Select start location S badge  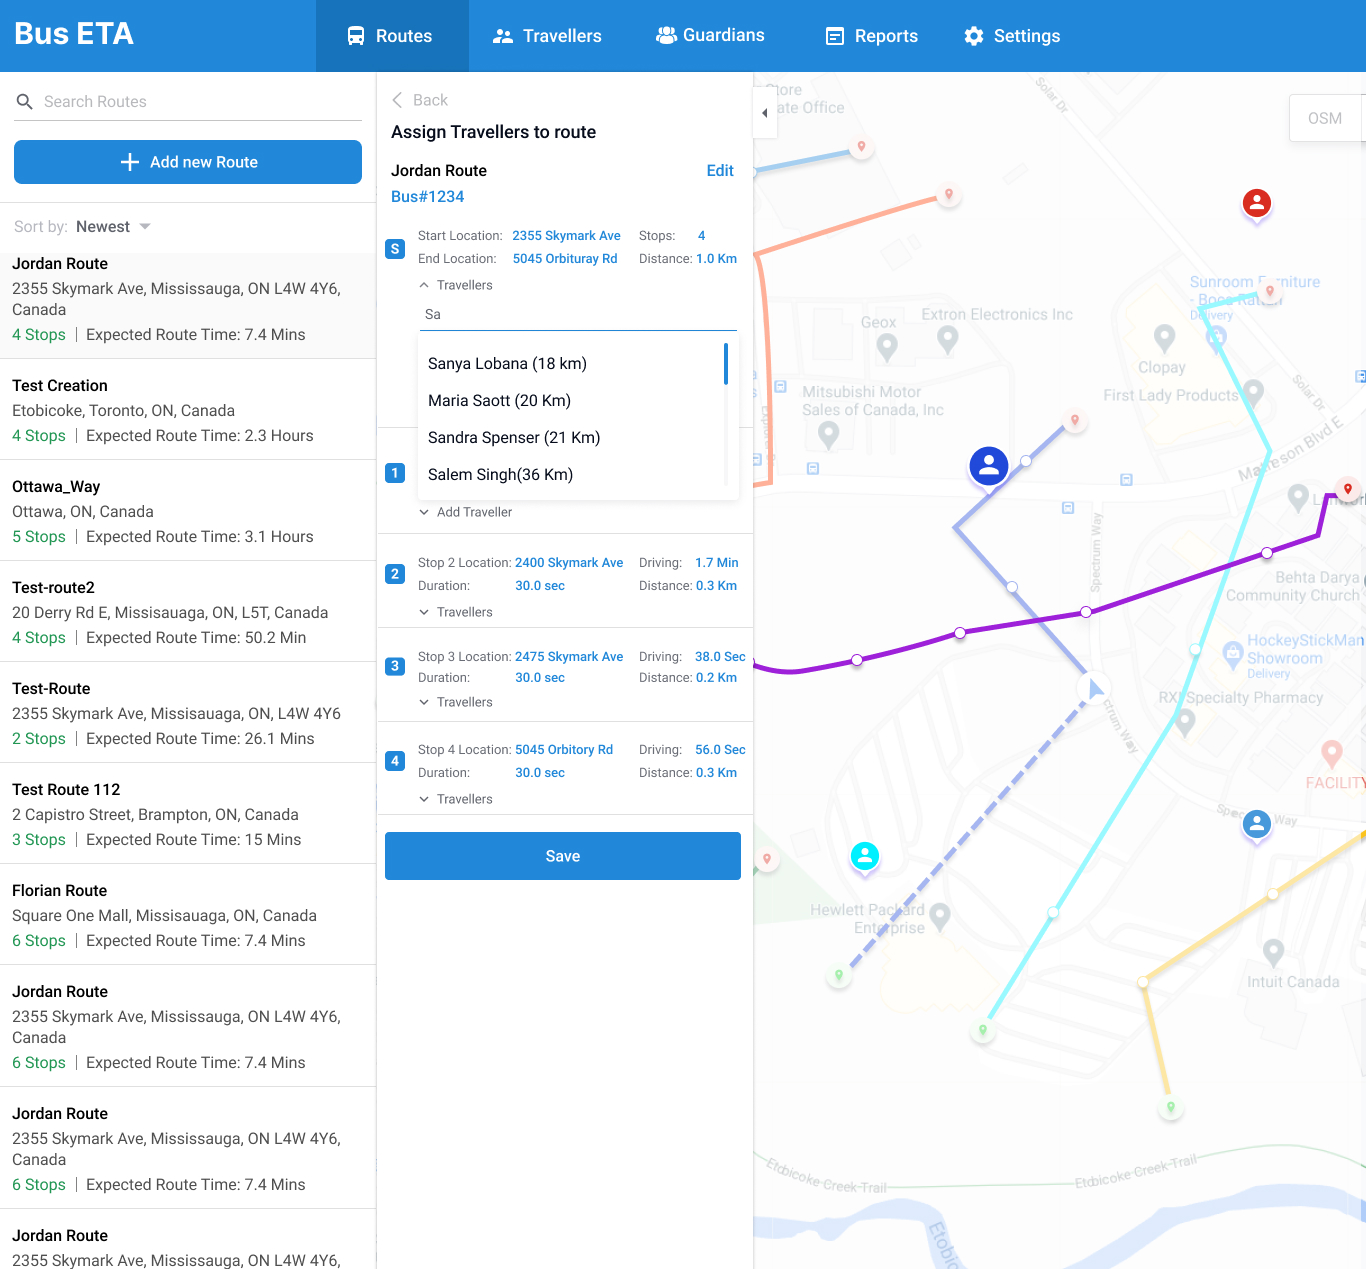(x=395, y=248)
